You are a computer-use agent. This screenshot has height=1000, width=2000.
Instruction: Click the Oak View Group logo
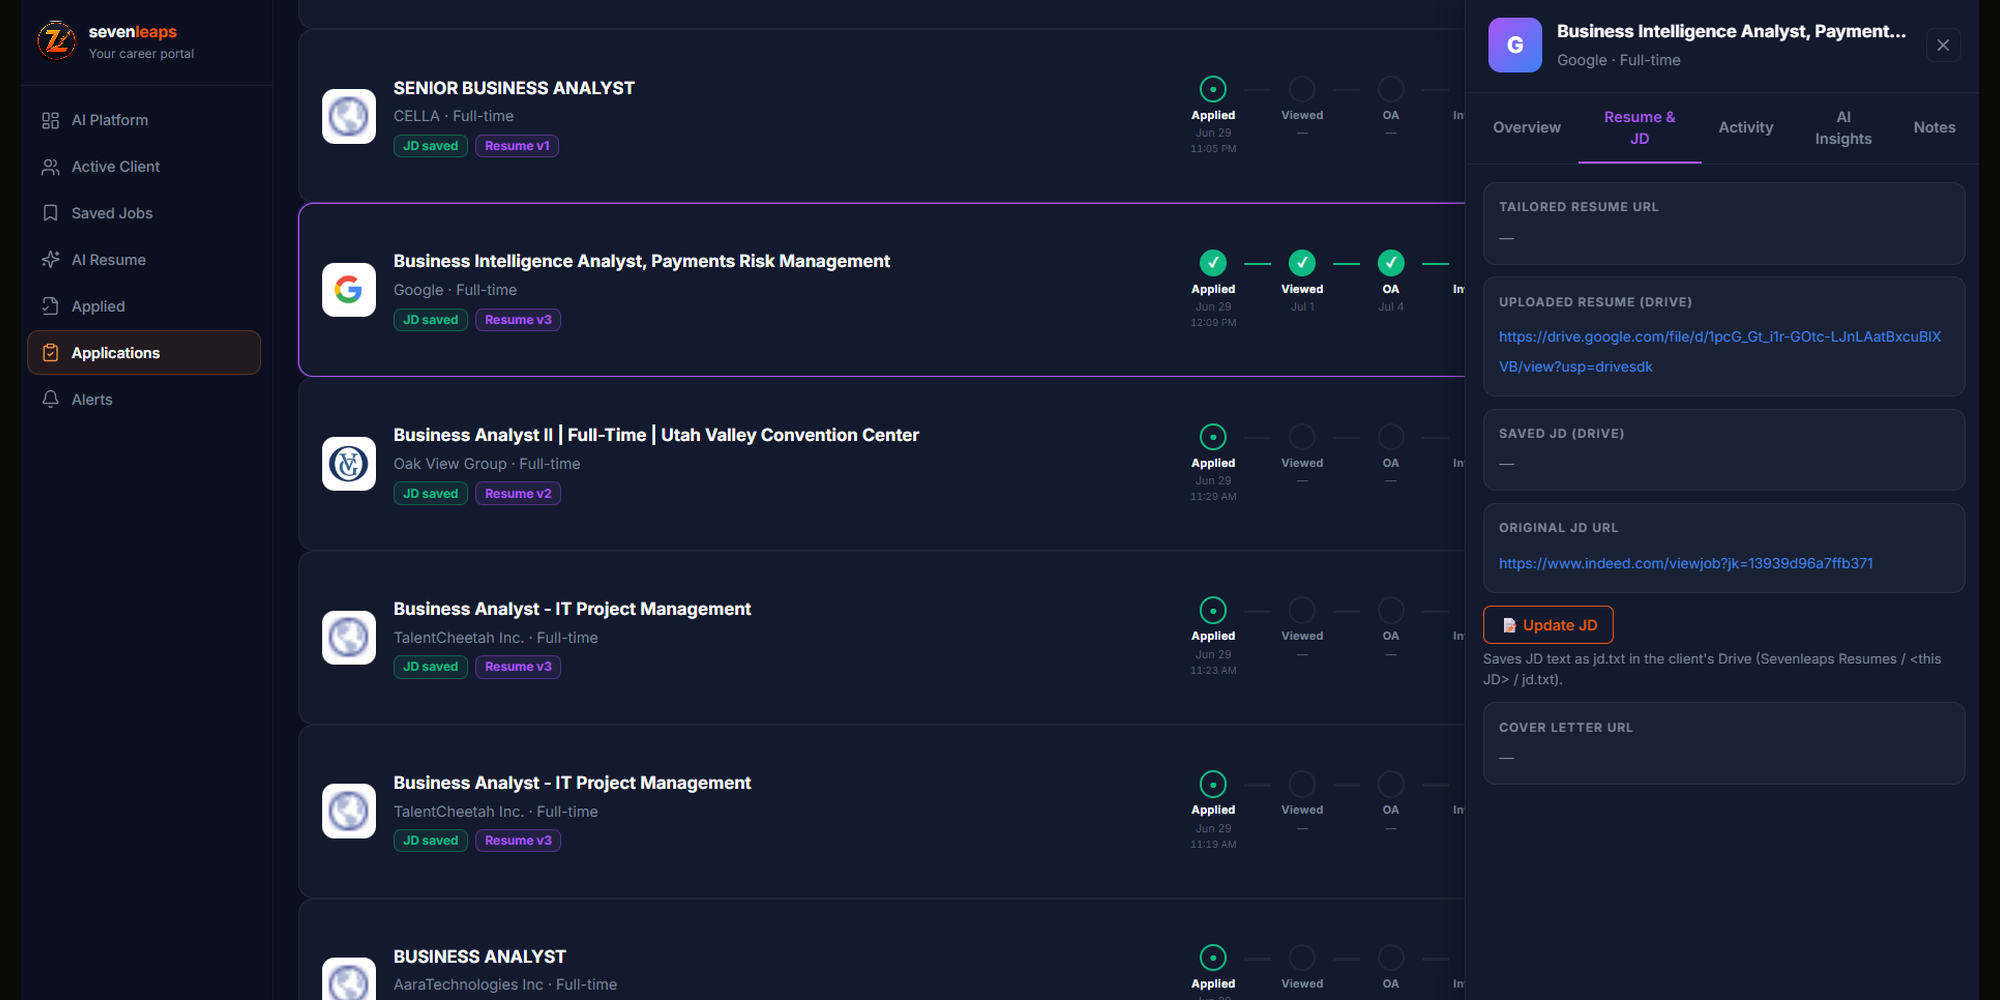coord(349,464)
